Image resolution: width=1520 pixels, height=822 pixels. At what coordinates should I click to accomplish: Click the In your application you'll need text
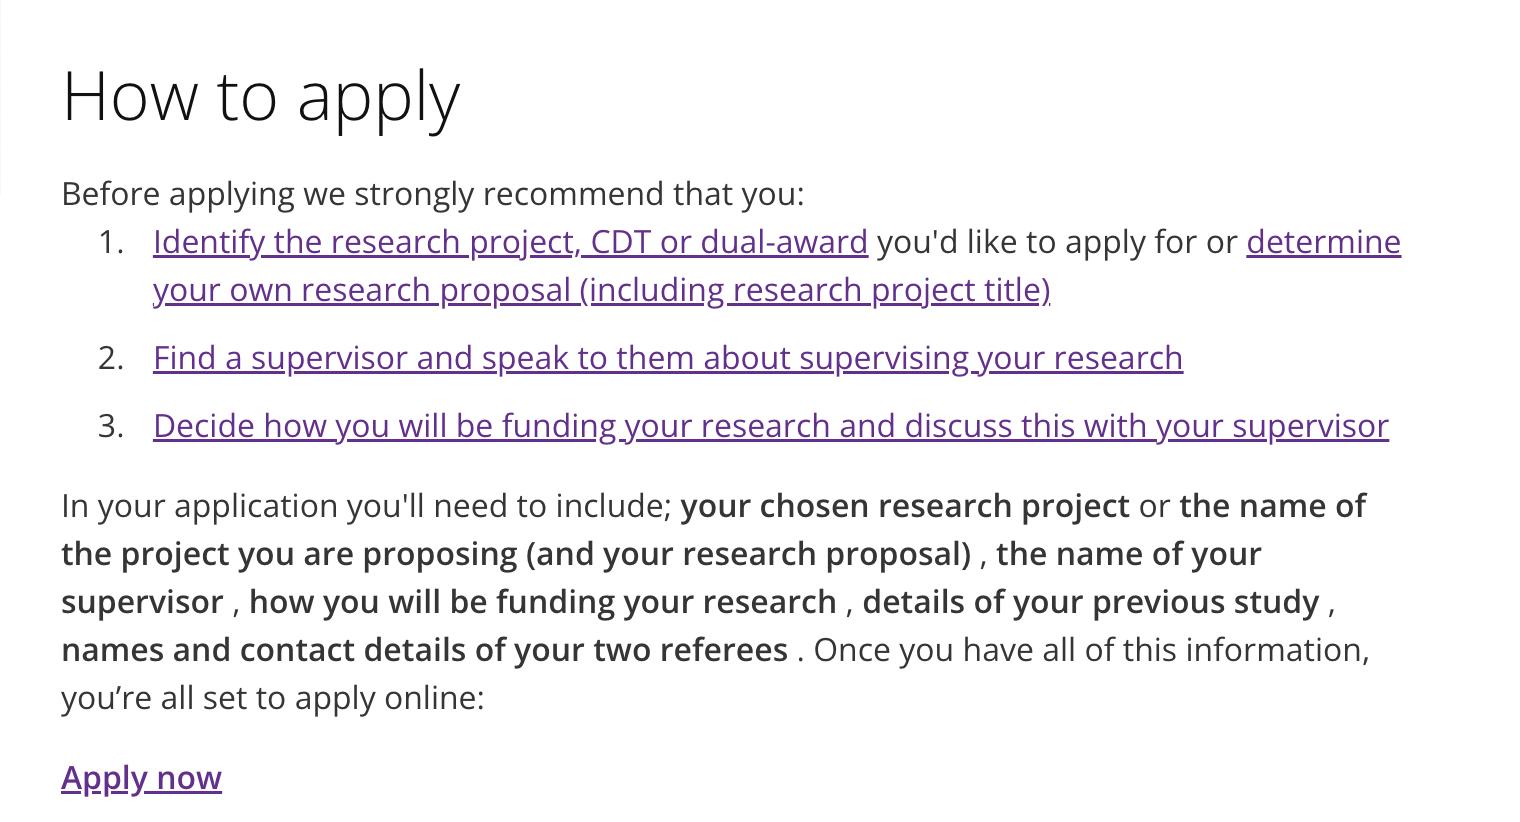tap(366, 507)
